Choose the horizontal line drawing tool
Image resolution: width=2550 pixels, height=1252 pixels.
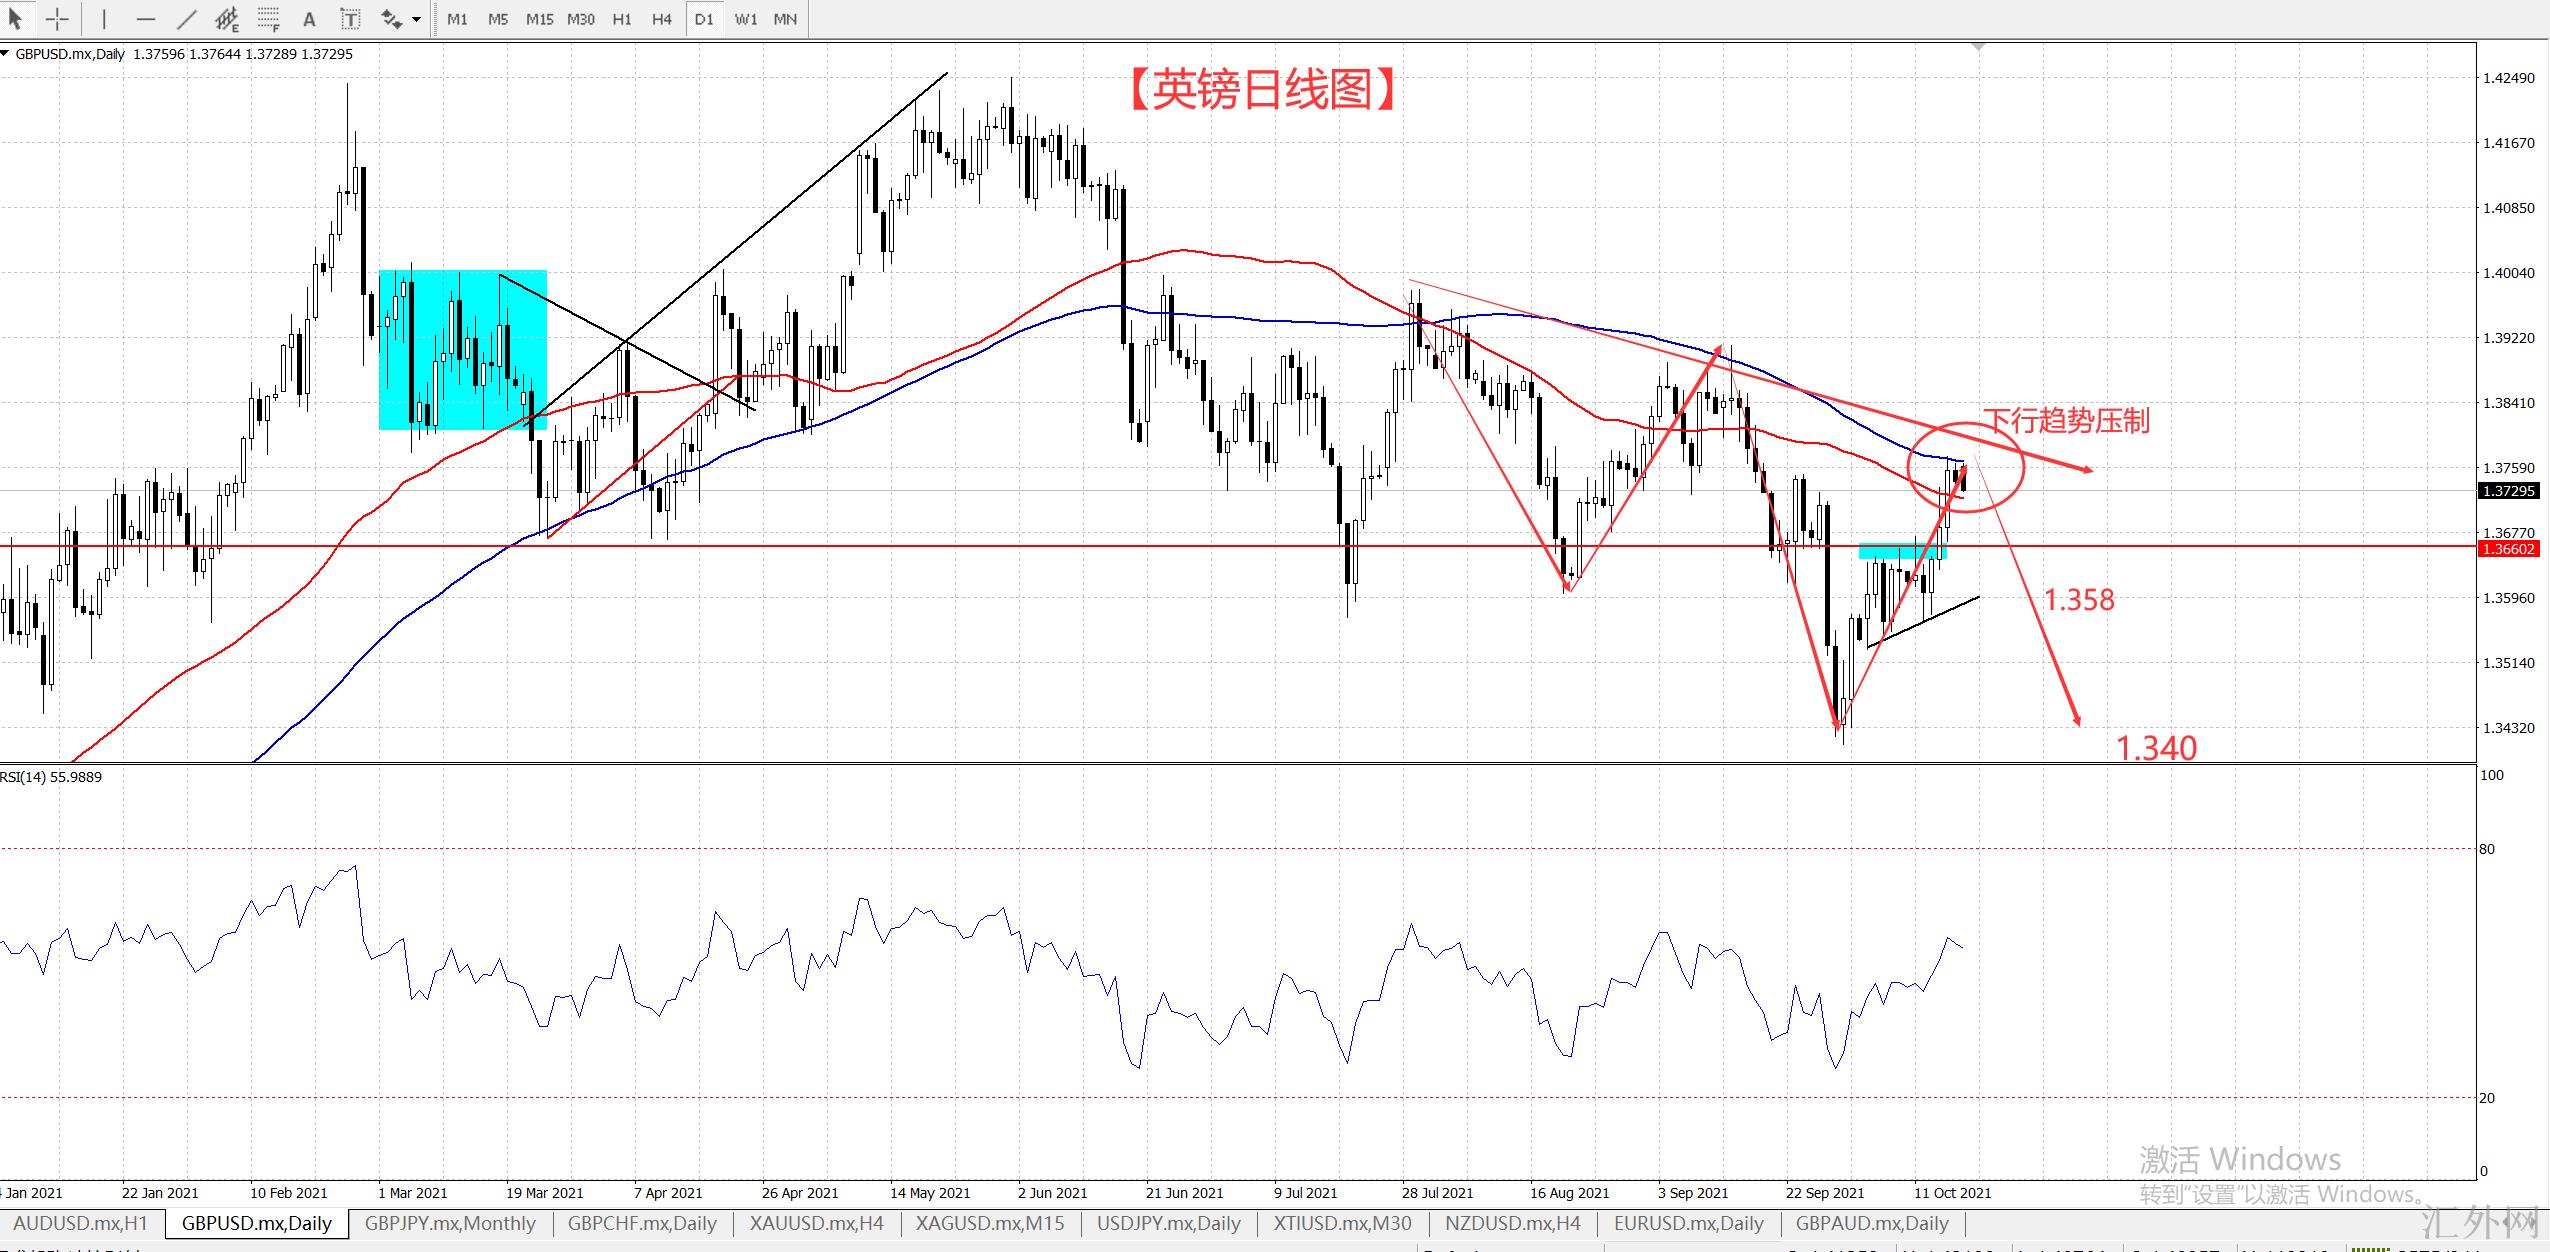click(x=146, y=19)
